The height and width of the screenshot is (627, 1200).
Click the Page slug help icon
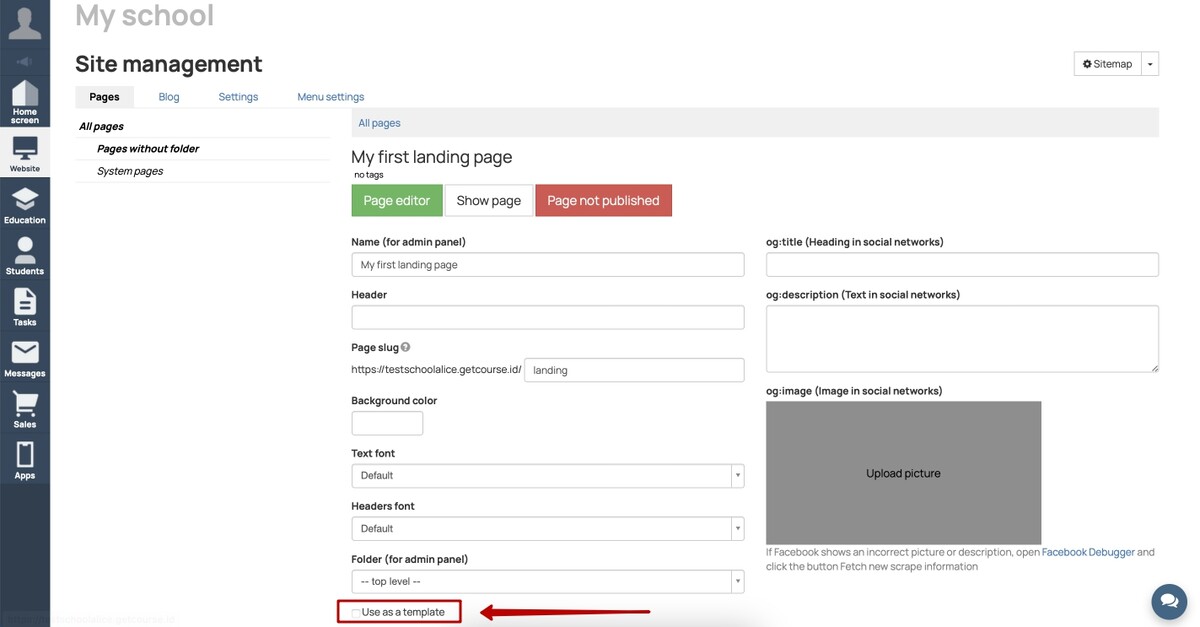coord(405,347)
